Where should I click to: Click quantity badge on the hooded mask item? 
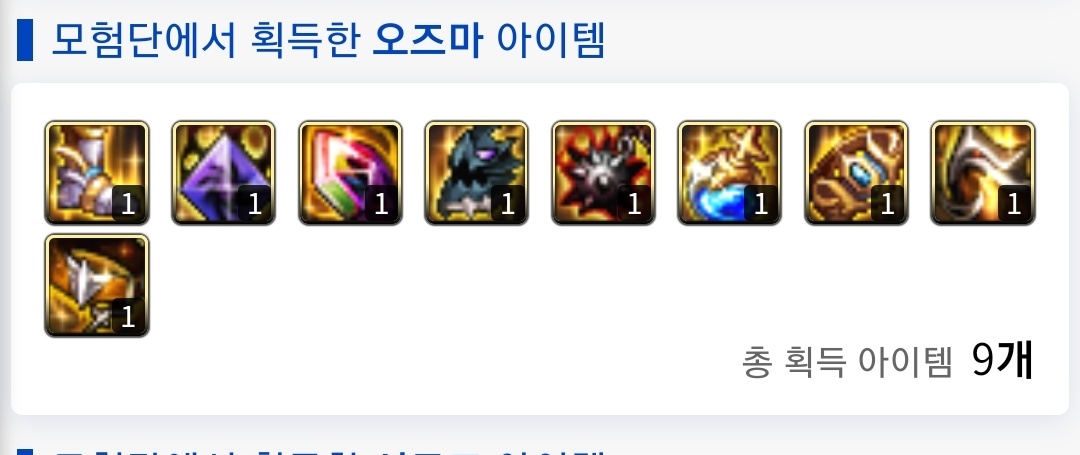pos(508,204)
